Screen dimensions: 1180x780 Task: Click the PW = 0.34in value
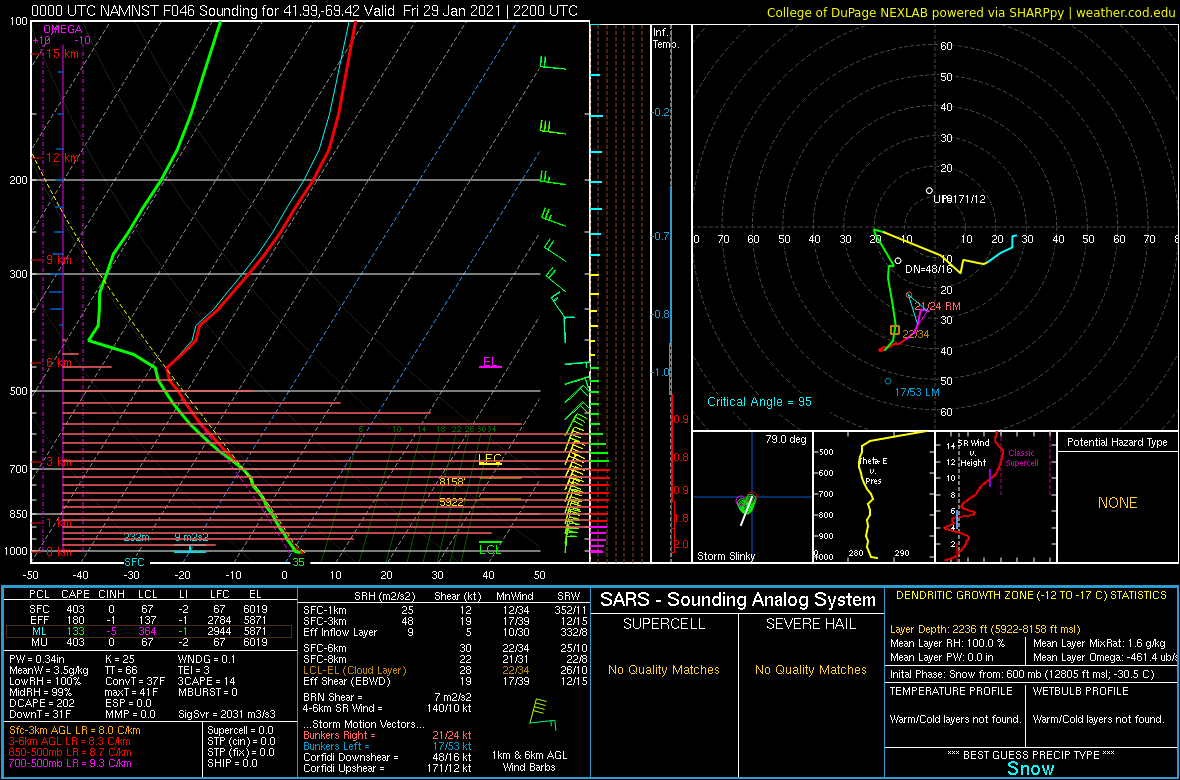pyautogui.click(x=36, y=657)
